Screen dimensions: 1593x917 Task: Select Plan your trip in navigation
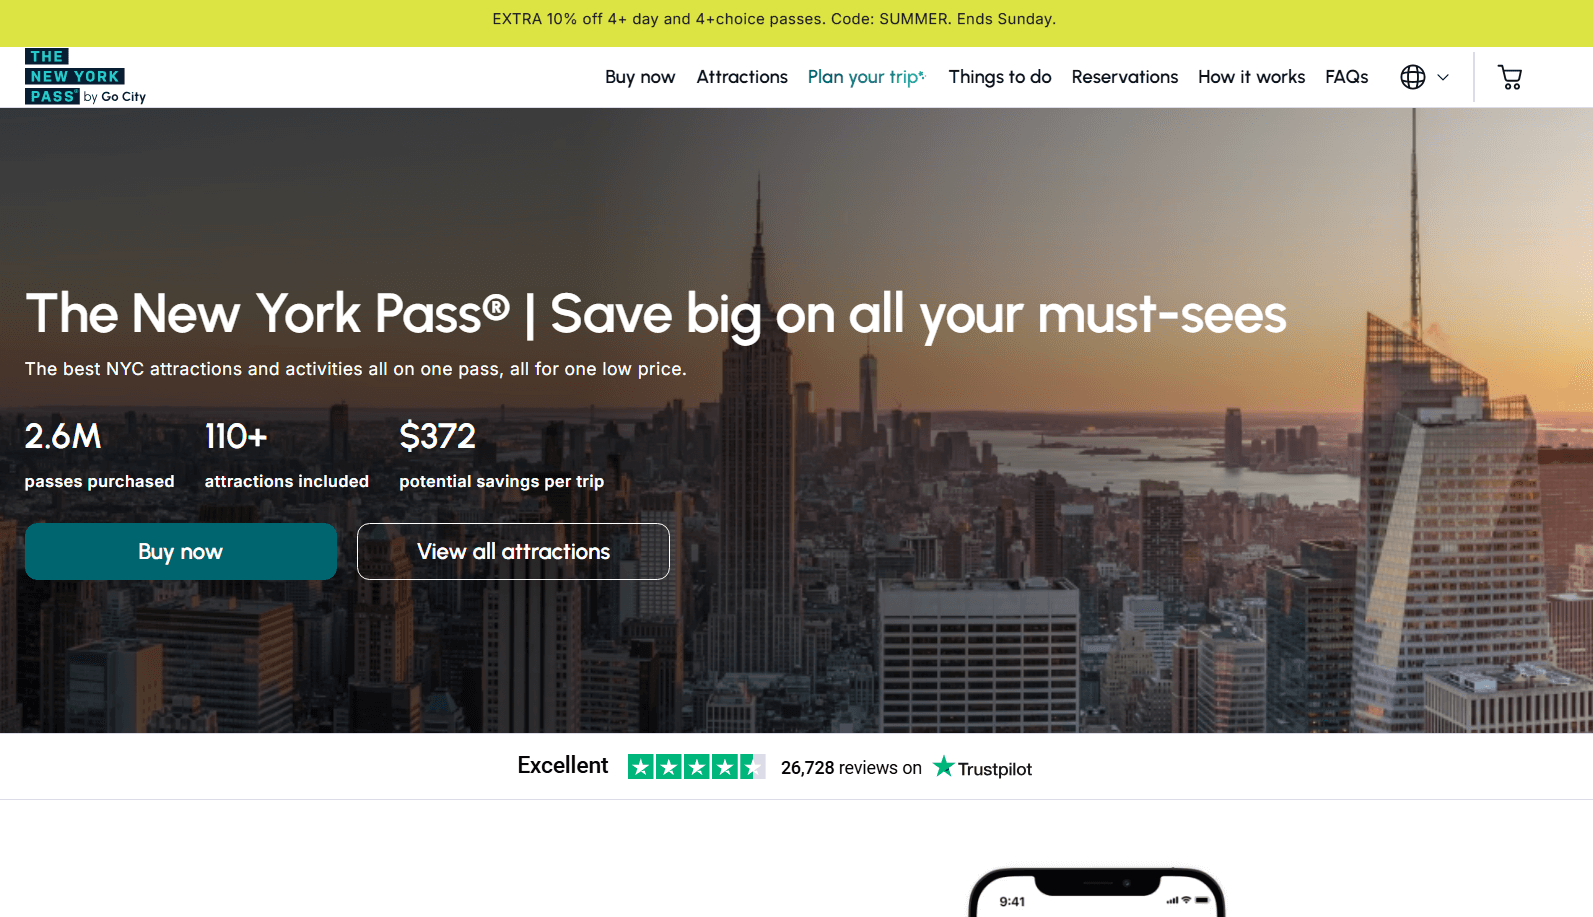click(867, 77)
